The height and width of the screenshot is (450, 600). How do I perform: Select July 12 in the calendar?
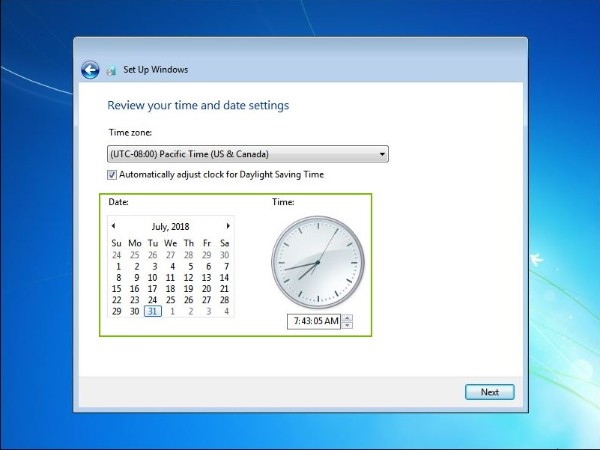[x=188, y=277]
